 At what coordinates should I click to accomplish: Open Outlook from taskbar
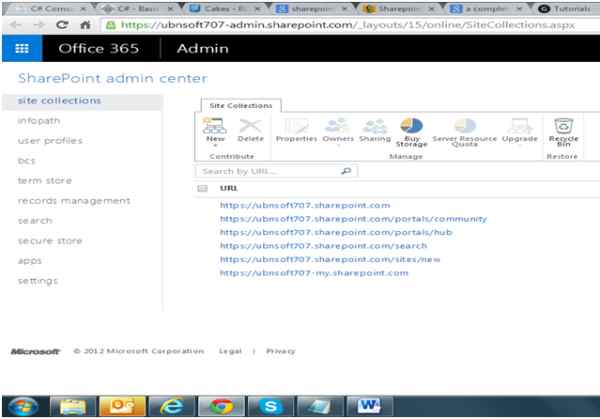122,406
